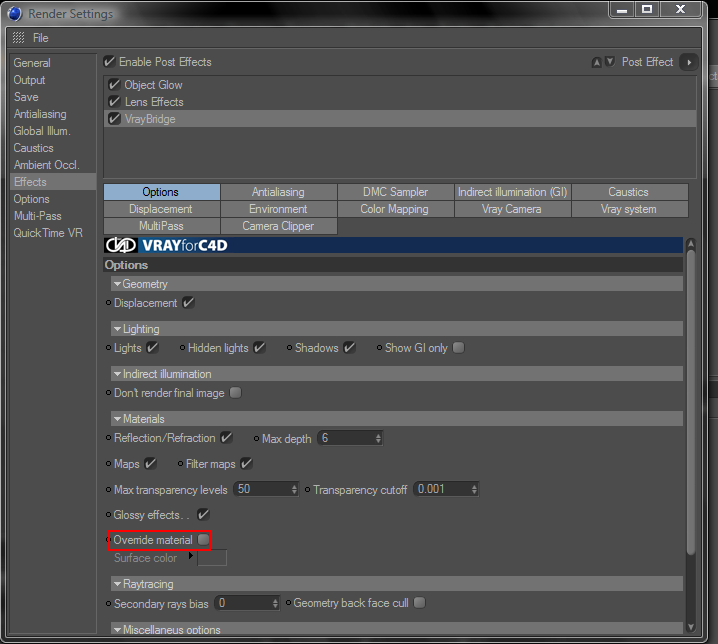Click the Cinema 4D app icon in title bar

click(15, 14)
